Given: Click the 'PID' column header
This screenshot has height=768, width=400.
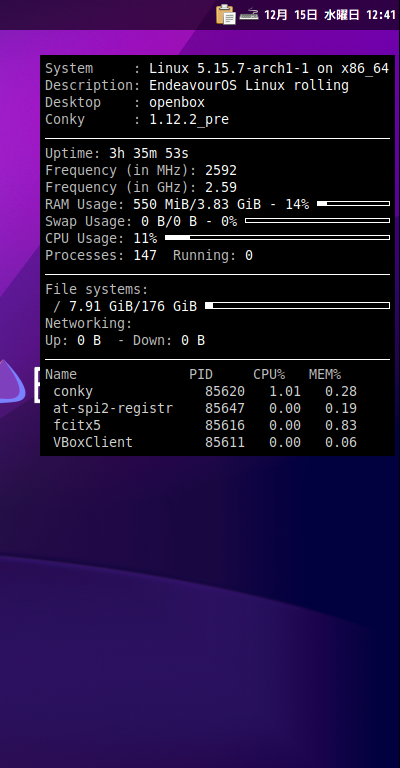Looking at the screenshot, I should click(201, 374).
